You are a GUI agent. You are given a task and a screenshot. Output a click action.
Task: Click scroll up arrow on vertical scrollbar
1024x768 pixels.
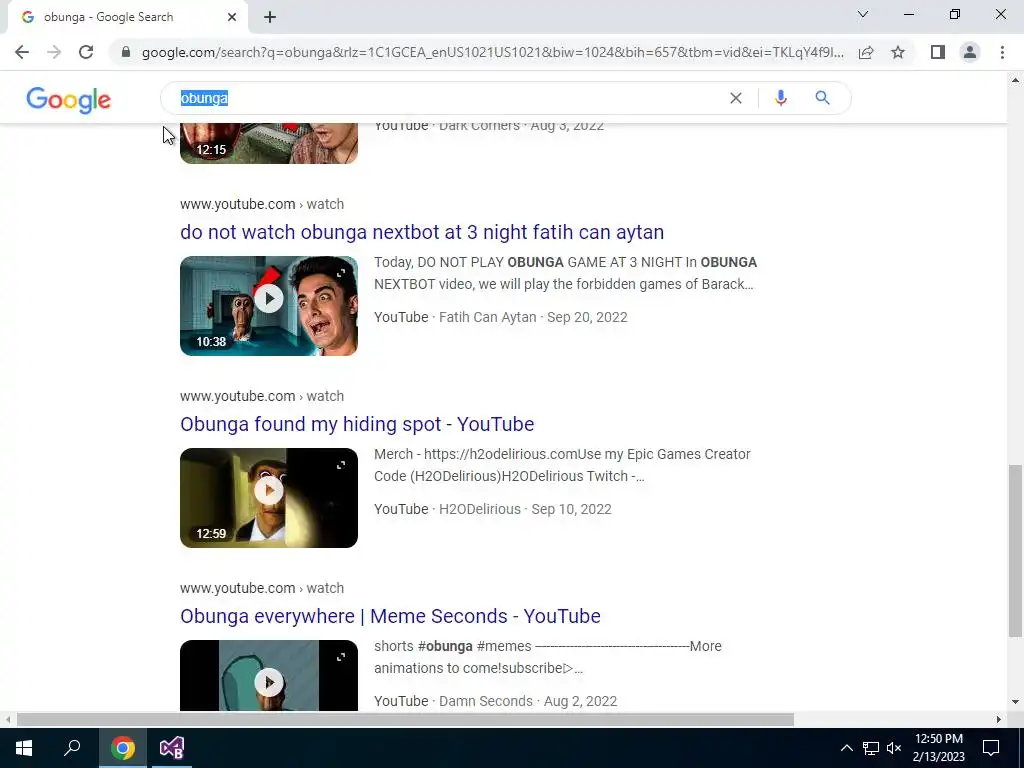click(1015, 80)
